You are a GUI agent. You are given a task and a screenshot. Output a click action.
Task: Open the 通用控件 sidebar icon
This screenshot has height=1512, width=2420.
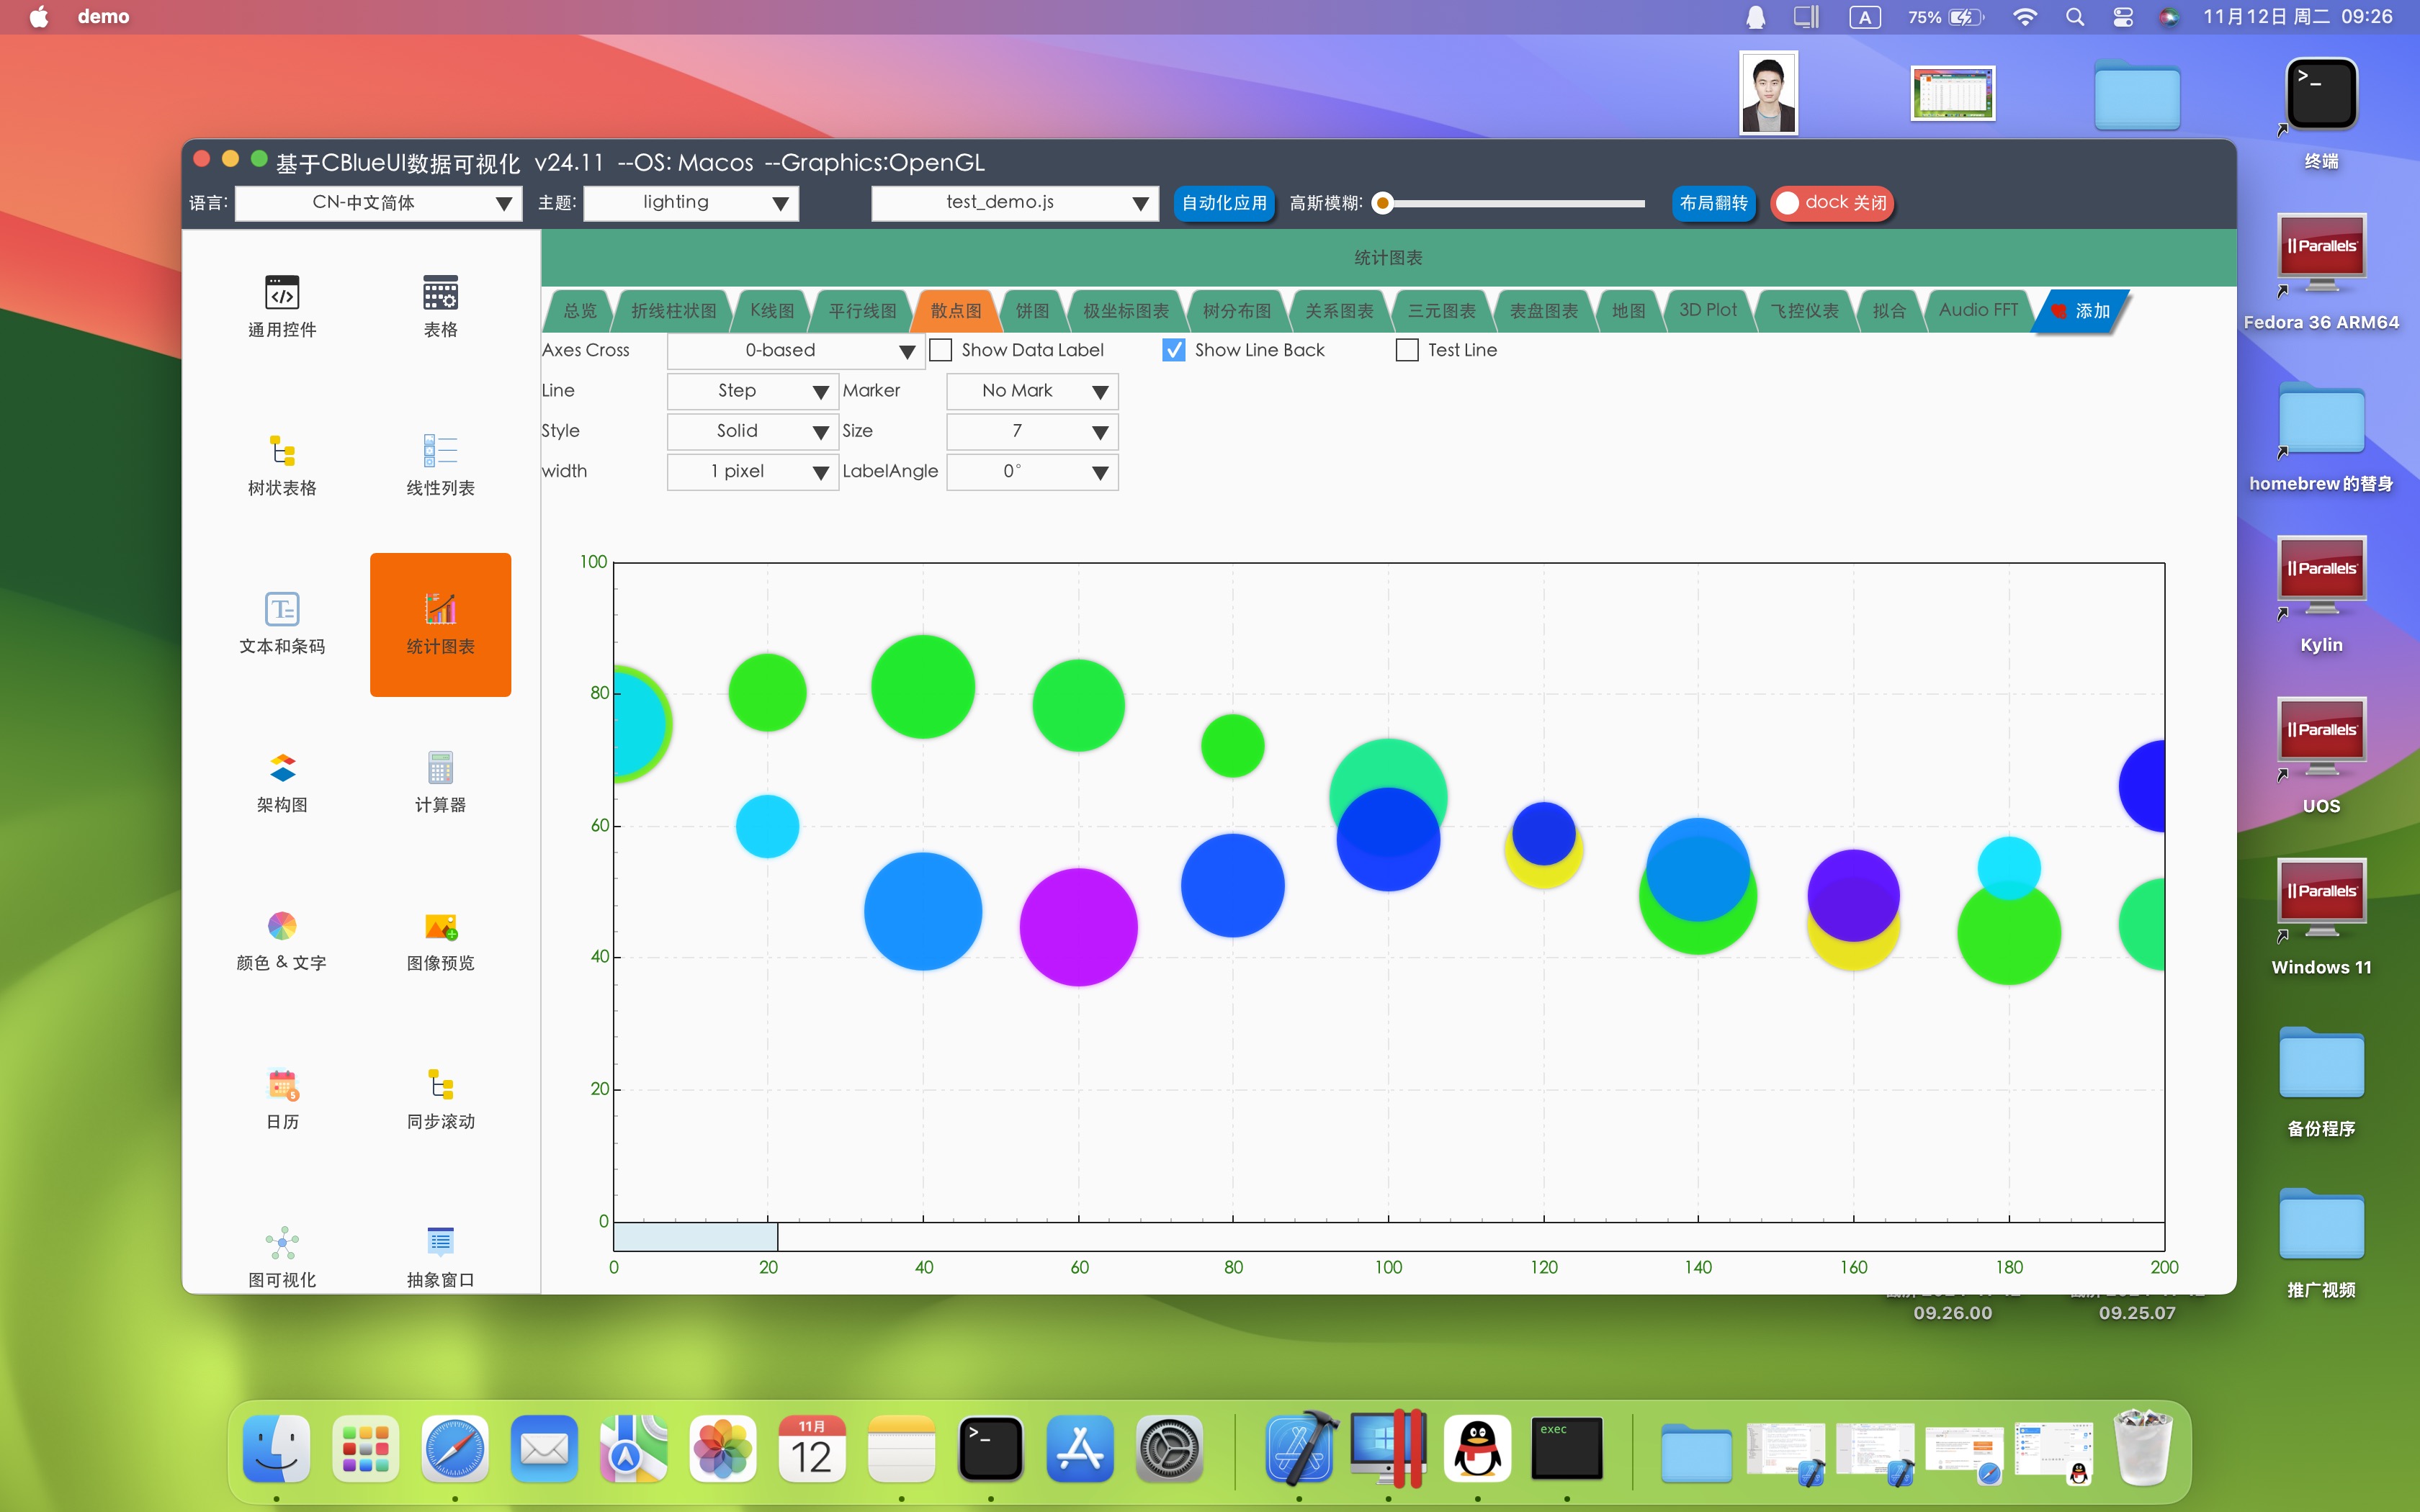282,293
